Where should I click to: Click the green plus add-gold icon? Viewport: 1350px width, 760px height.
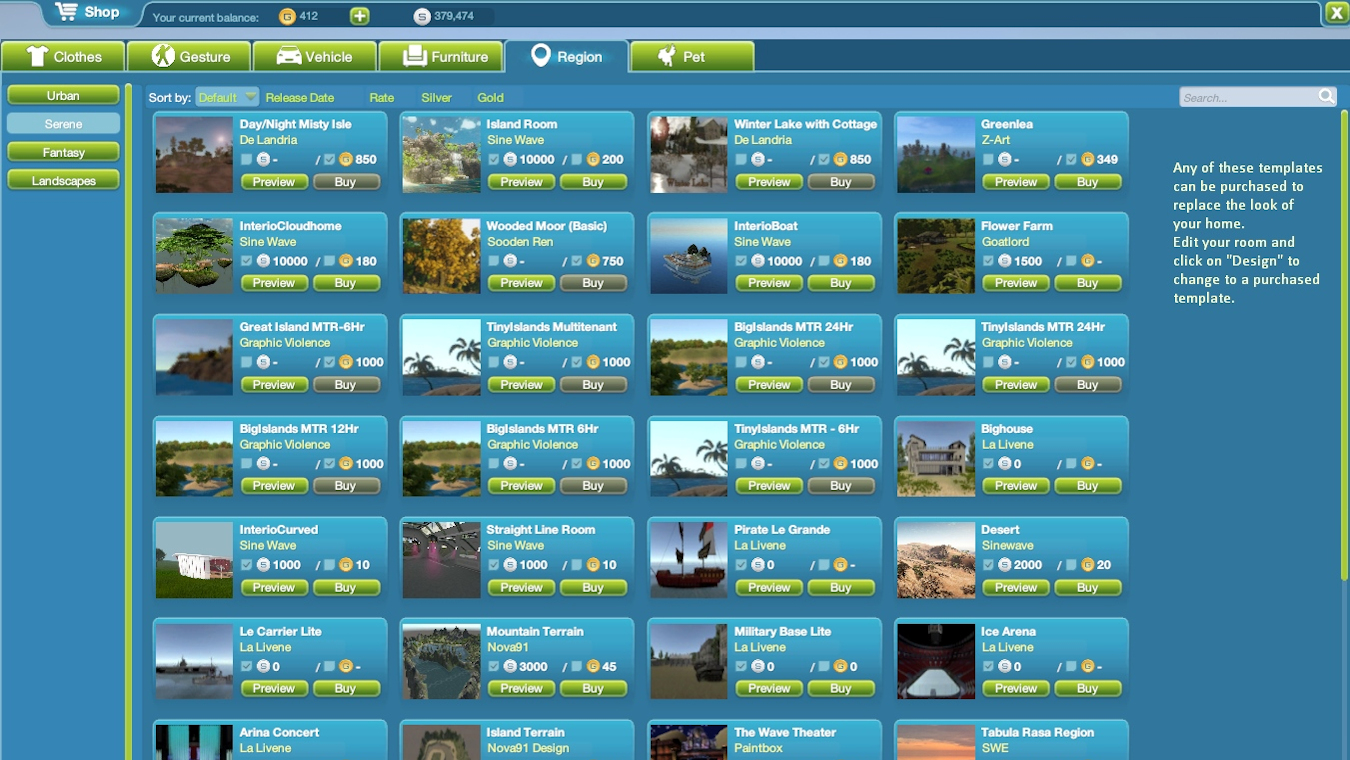point(359,16)
